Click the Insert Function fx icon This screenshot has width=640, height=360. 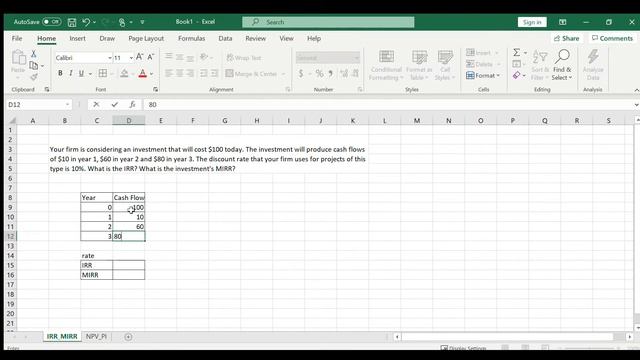[x=132, y=104]
